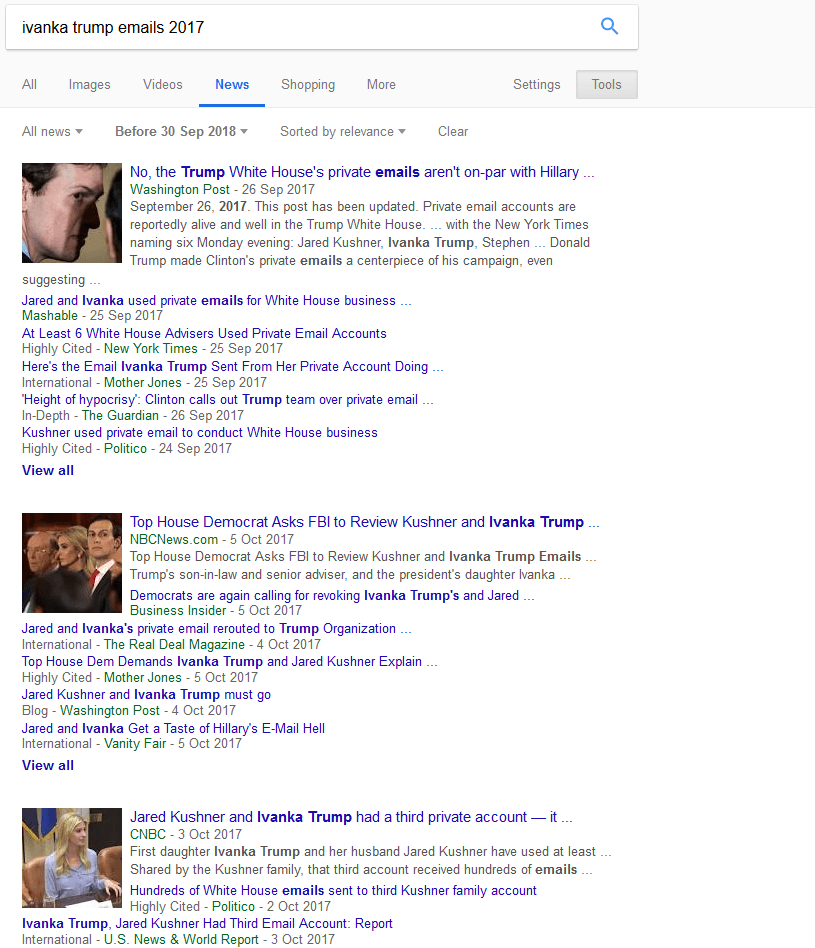
Task: Open the Shopping tab
Action: (308, 85)
